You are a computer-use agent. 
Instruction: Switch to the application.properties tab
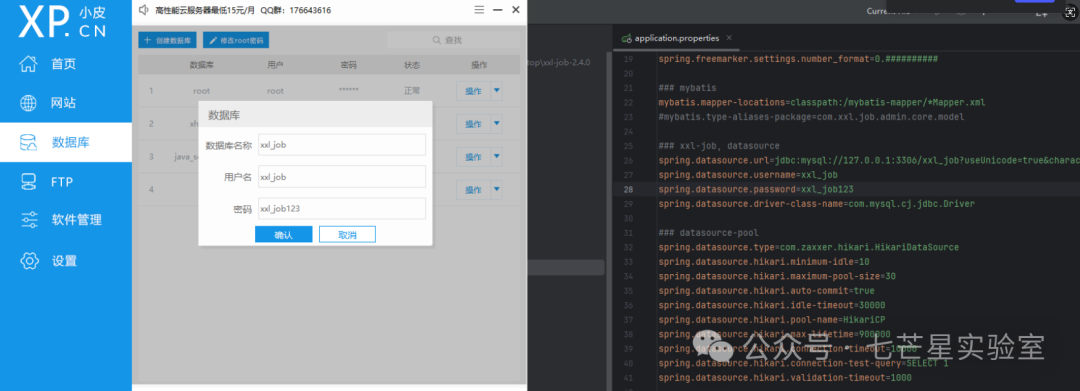pos(676,39)
